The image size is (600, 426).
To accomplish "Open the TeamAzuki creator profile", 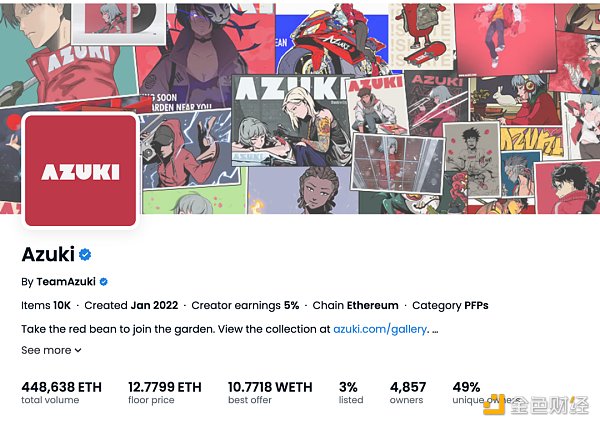I will coord(66,282).
